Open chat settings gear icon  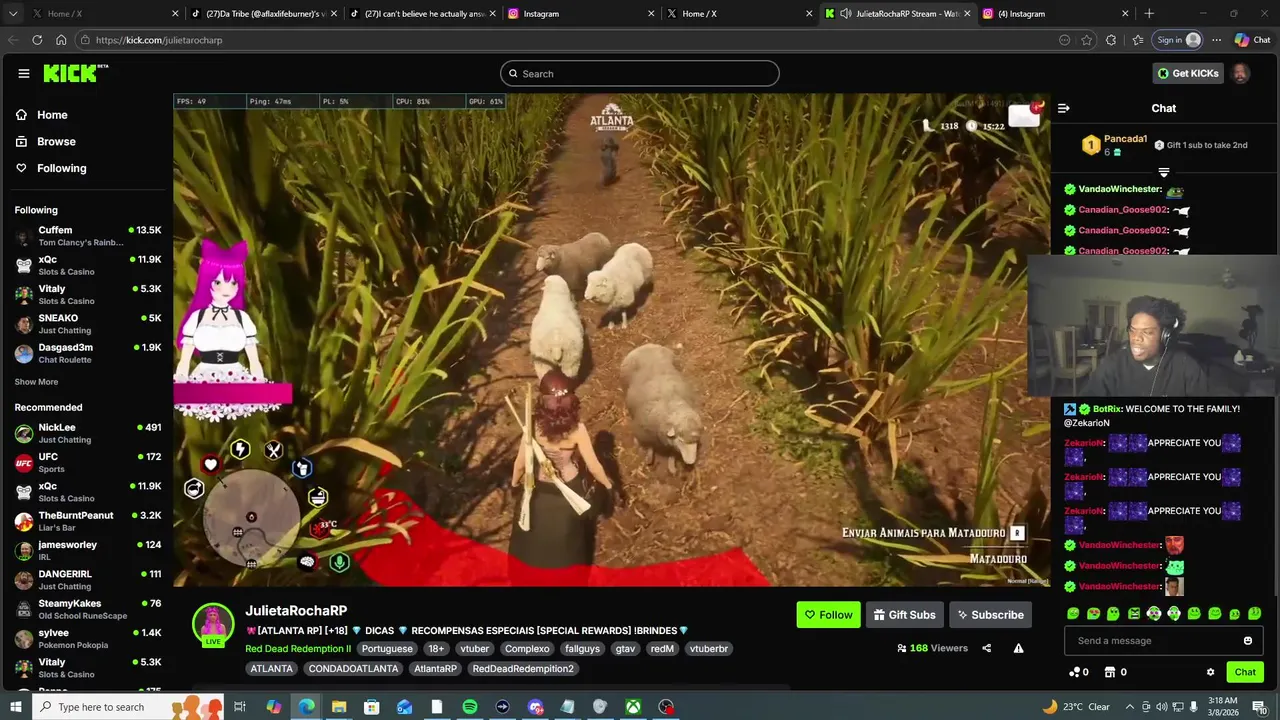1210,672
